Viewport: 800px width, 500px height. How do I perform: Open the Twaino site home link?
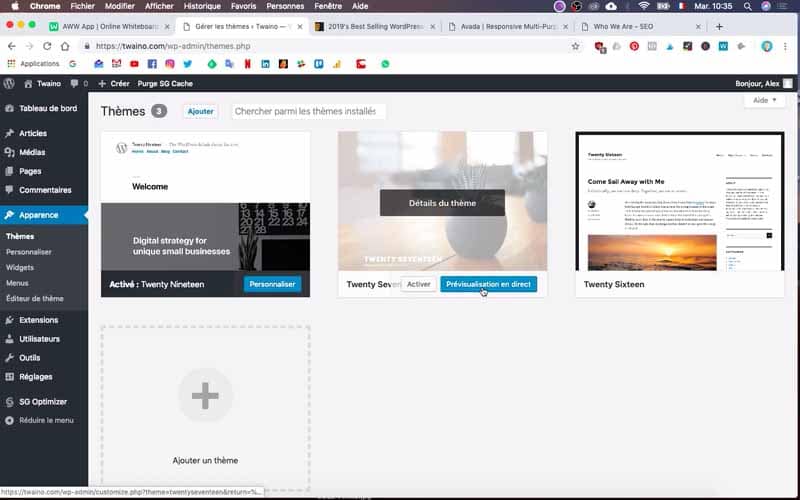(43, 83)
